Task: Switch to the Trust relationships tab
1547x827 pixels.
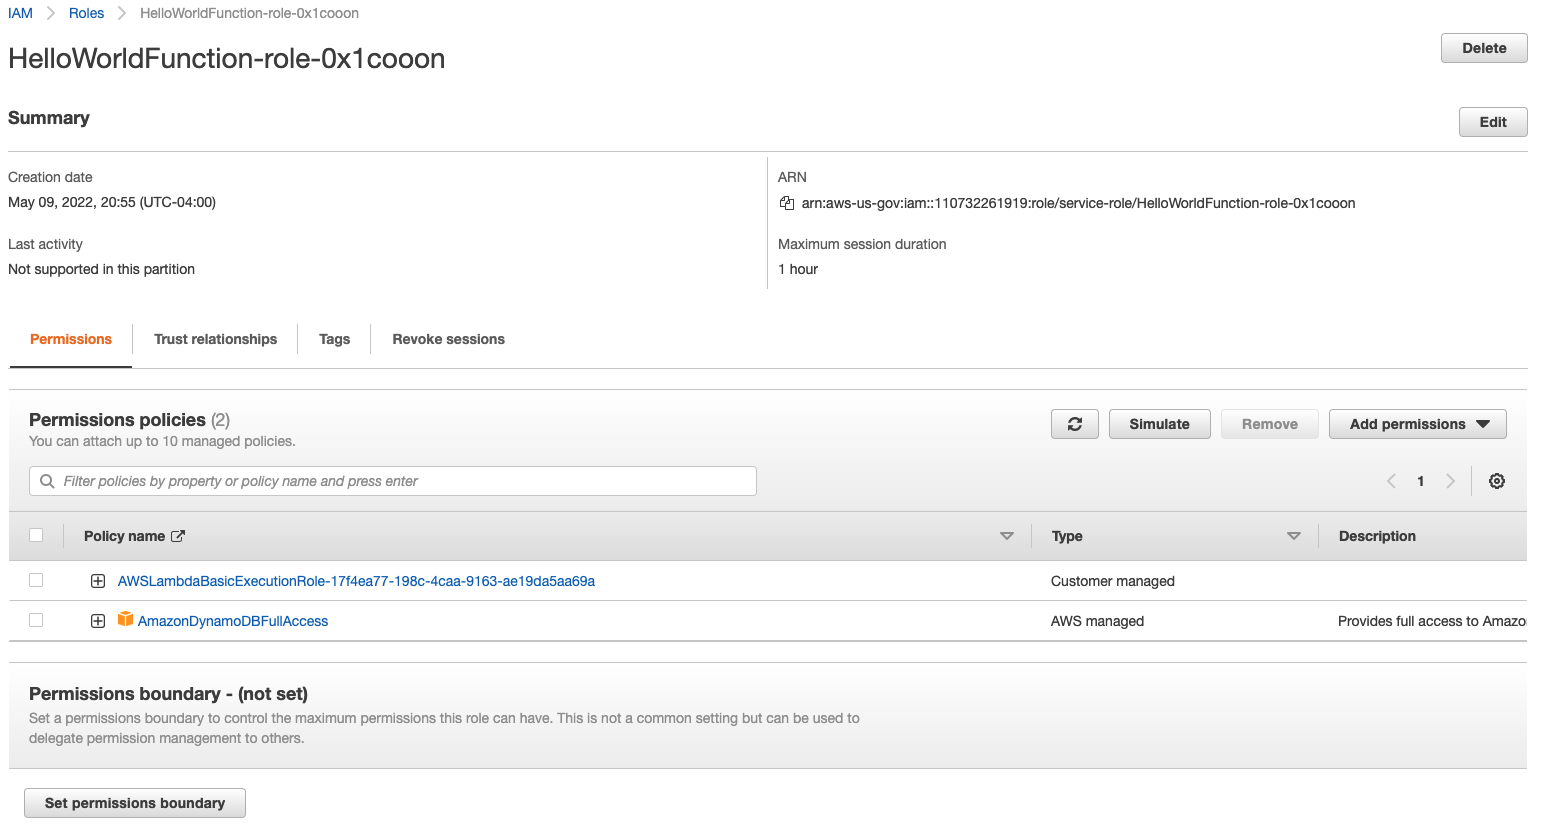Action: (x=215, y=339)
